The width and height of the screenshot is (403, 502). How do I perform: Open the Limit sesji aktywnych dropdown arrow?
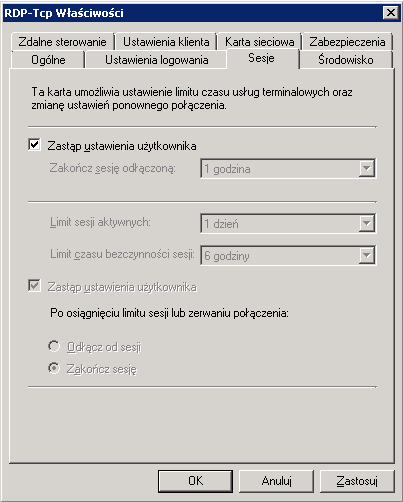pos(367,223)
